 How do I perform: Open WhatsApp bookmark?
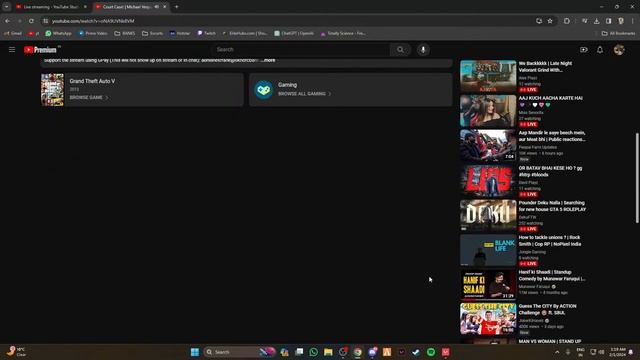tap(58, 33)
